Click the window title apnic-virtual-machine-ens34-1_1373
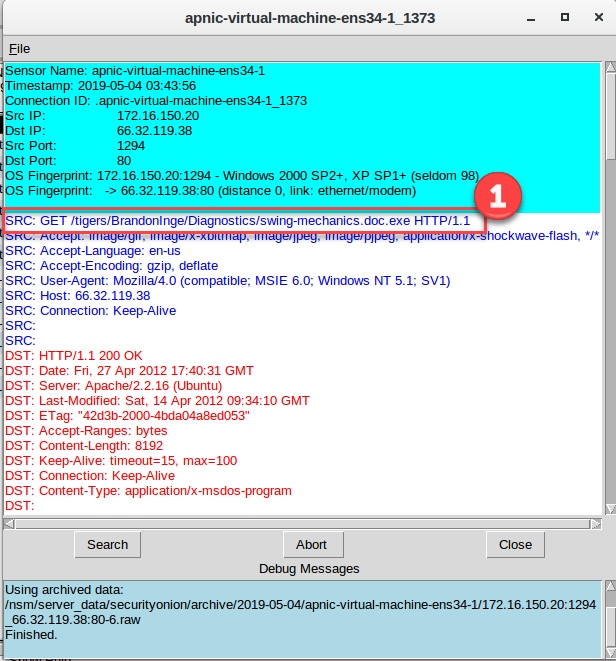 (x=310, y=18)
